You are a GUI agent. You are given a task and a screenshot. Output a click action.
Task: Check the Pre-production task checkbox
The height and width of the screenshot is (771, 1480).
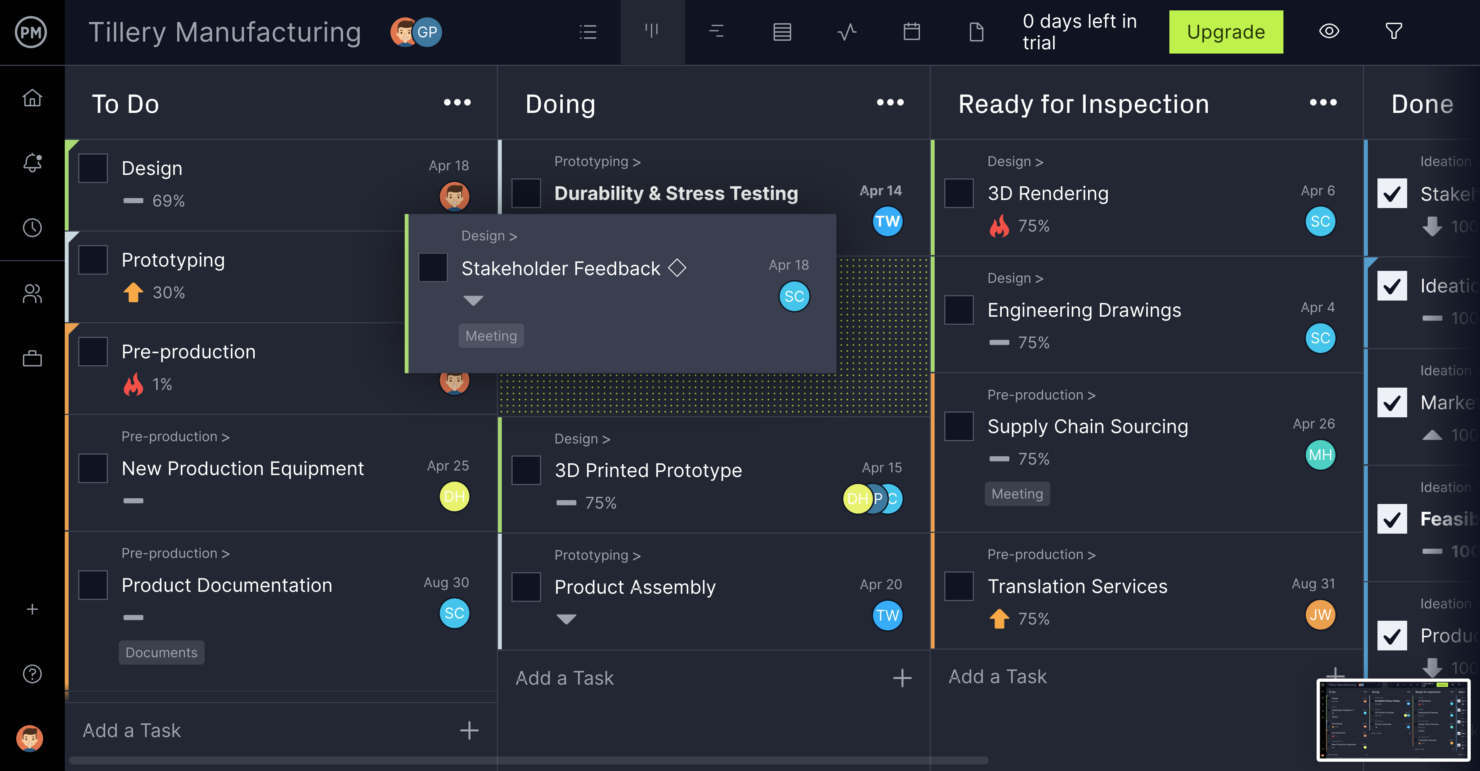click(93, 352)
